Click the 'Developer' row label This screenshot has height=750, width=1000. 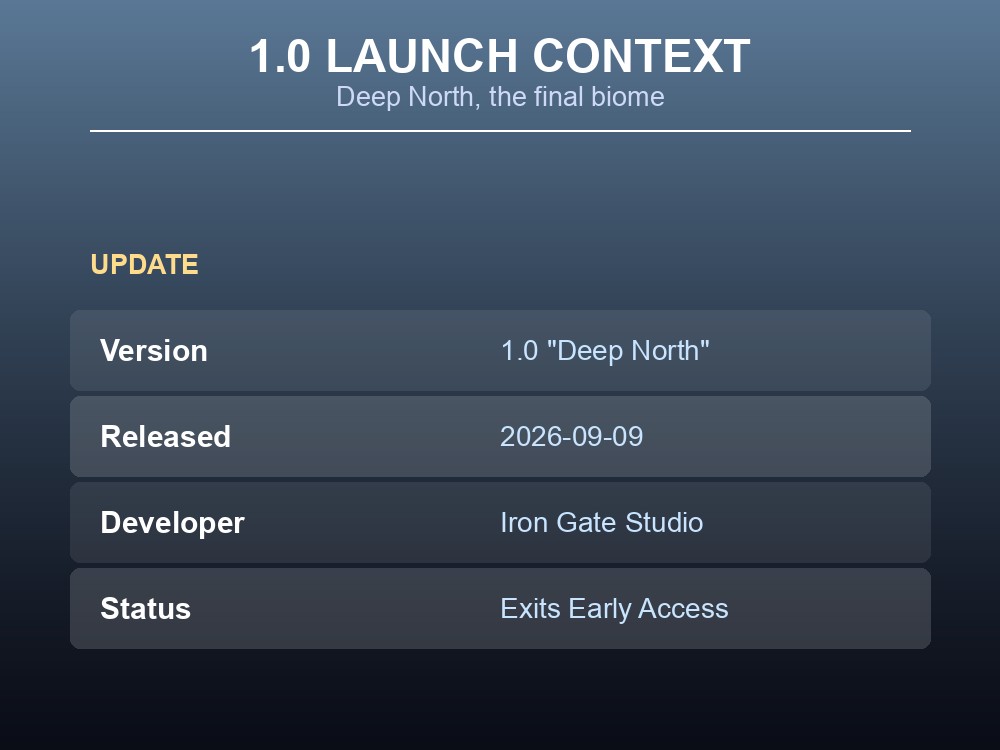172,523
